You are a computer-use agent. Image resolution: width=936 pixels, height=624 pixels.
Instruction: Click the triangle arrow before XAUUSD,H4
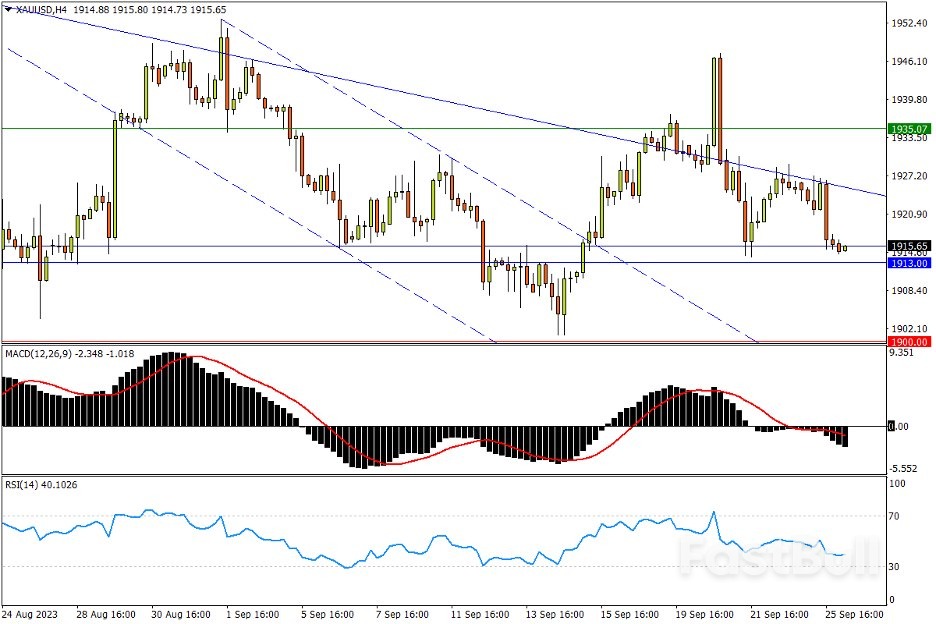(8, 11)
